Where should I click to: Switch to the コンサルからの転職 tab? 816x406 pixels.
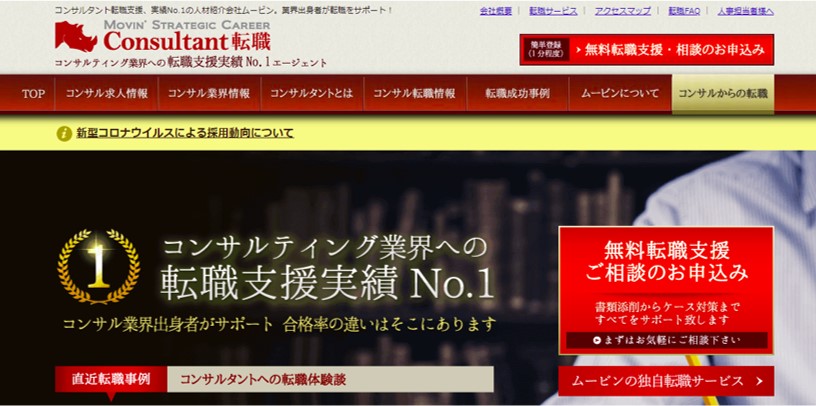(723, 94)
